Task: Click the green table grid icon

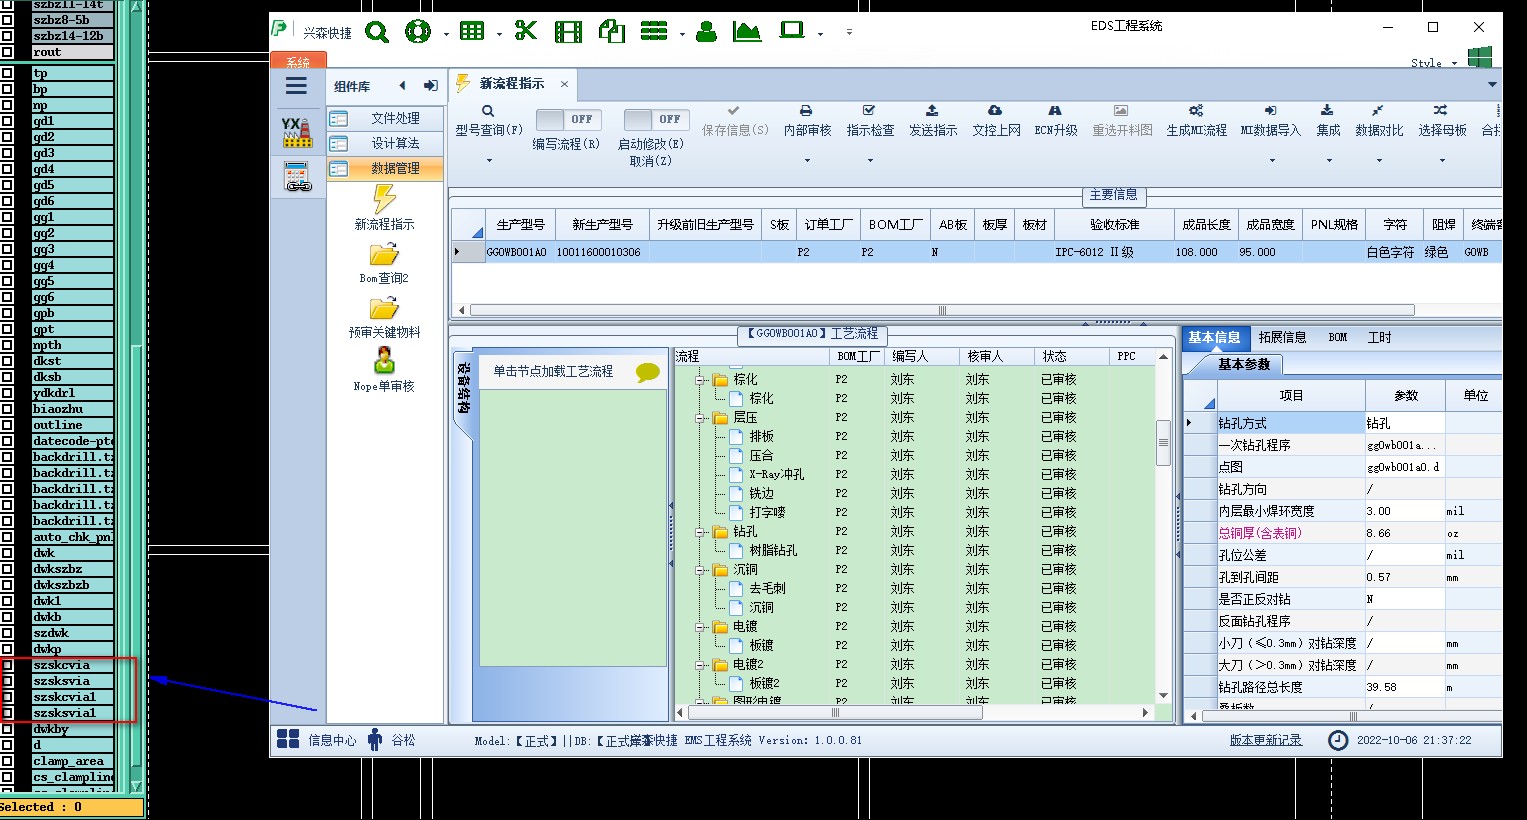Action: pyautogui.click(x=472, y=32)
